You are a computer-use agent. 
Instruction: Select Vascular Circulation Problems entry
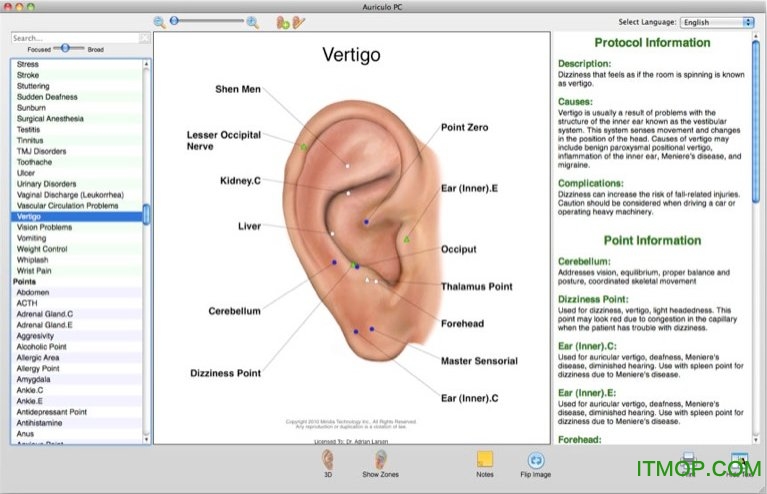point(77,205)
